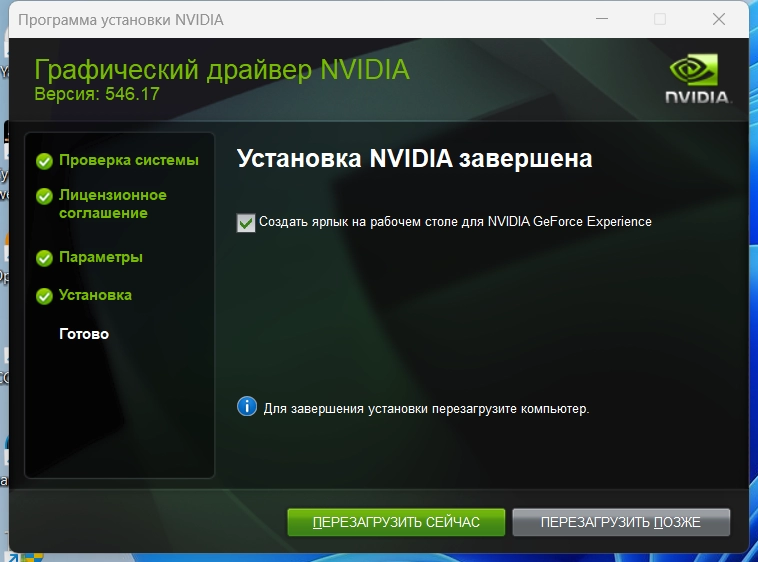Click the heading Установка NVIDIA завершена
Image resolution: width=758 pixels, height=562 pixels.
[x=414, y=159]
